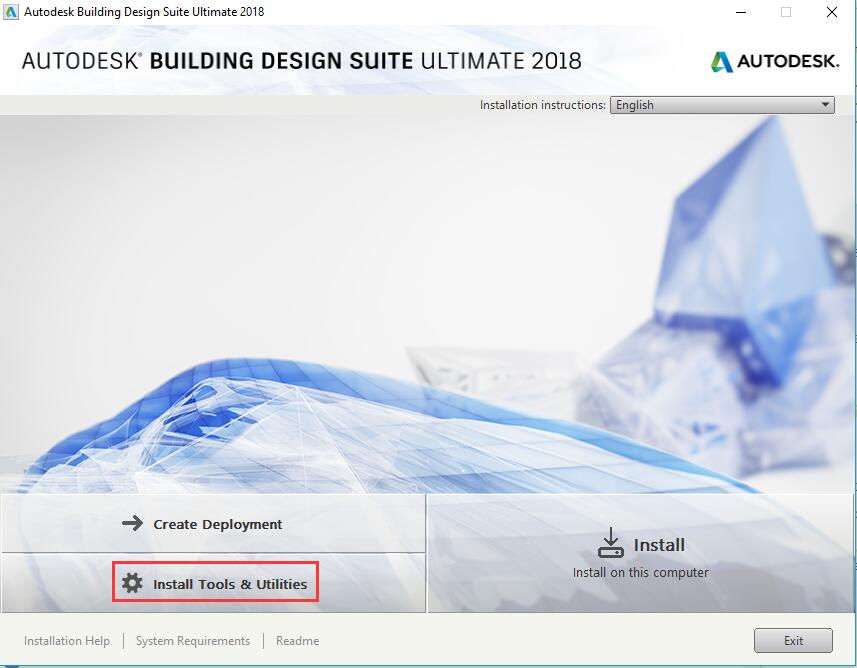The width and height of the screenshot is (857, 668).
Task: Click the gear icon beside Install Tools & Utilities
Action: tap(132, 583)
